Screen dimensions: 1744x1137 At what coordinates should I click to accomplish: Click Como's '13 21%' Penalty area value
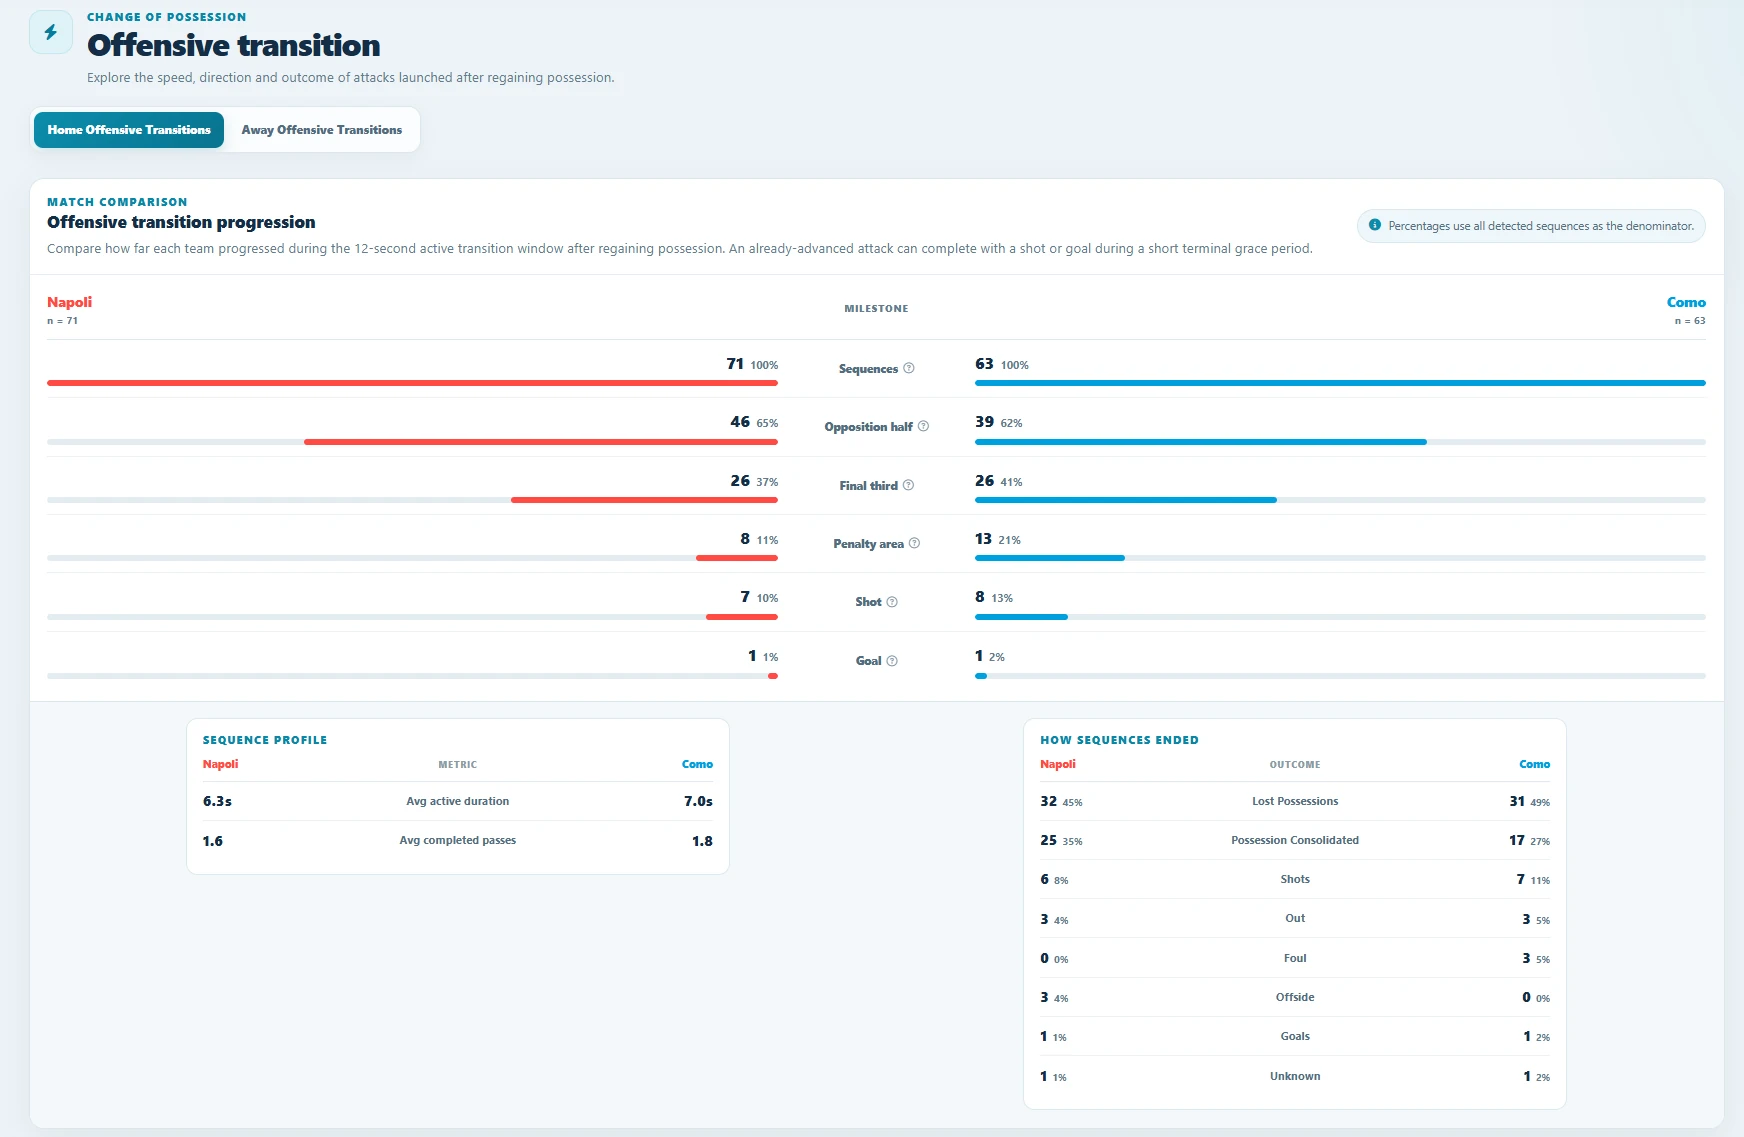pos(998,539)
